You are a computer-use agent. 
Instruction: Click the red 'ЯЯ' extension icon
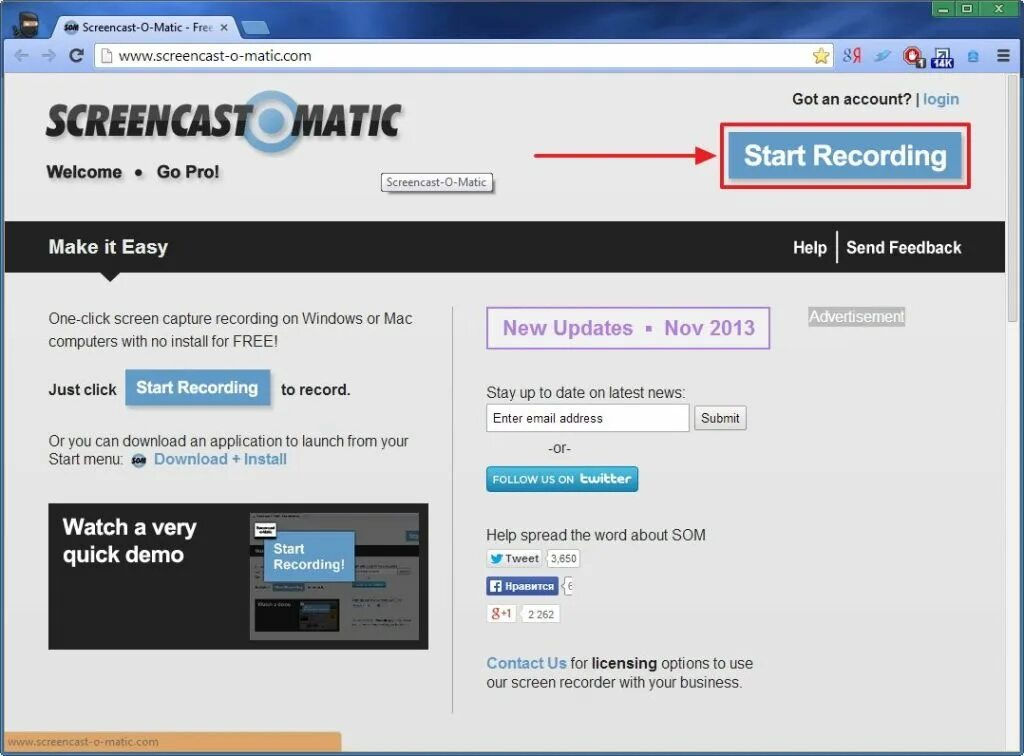click(x=852, y=56)
